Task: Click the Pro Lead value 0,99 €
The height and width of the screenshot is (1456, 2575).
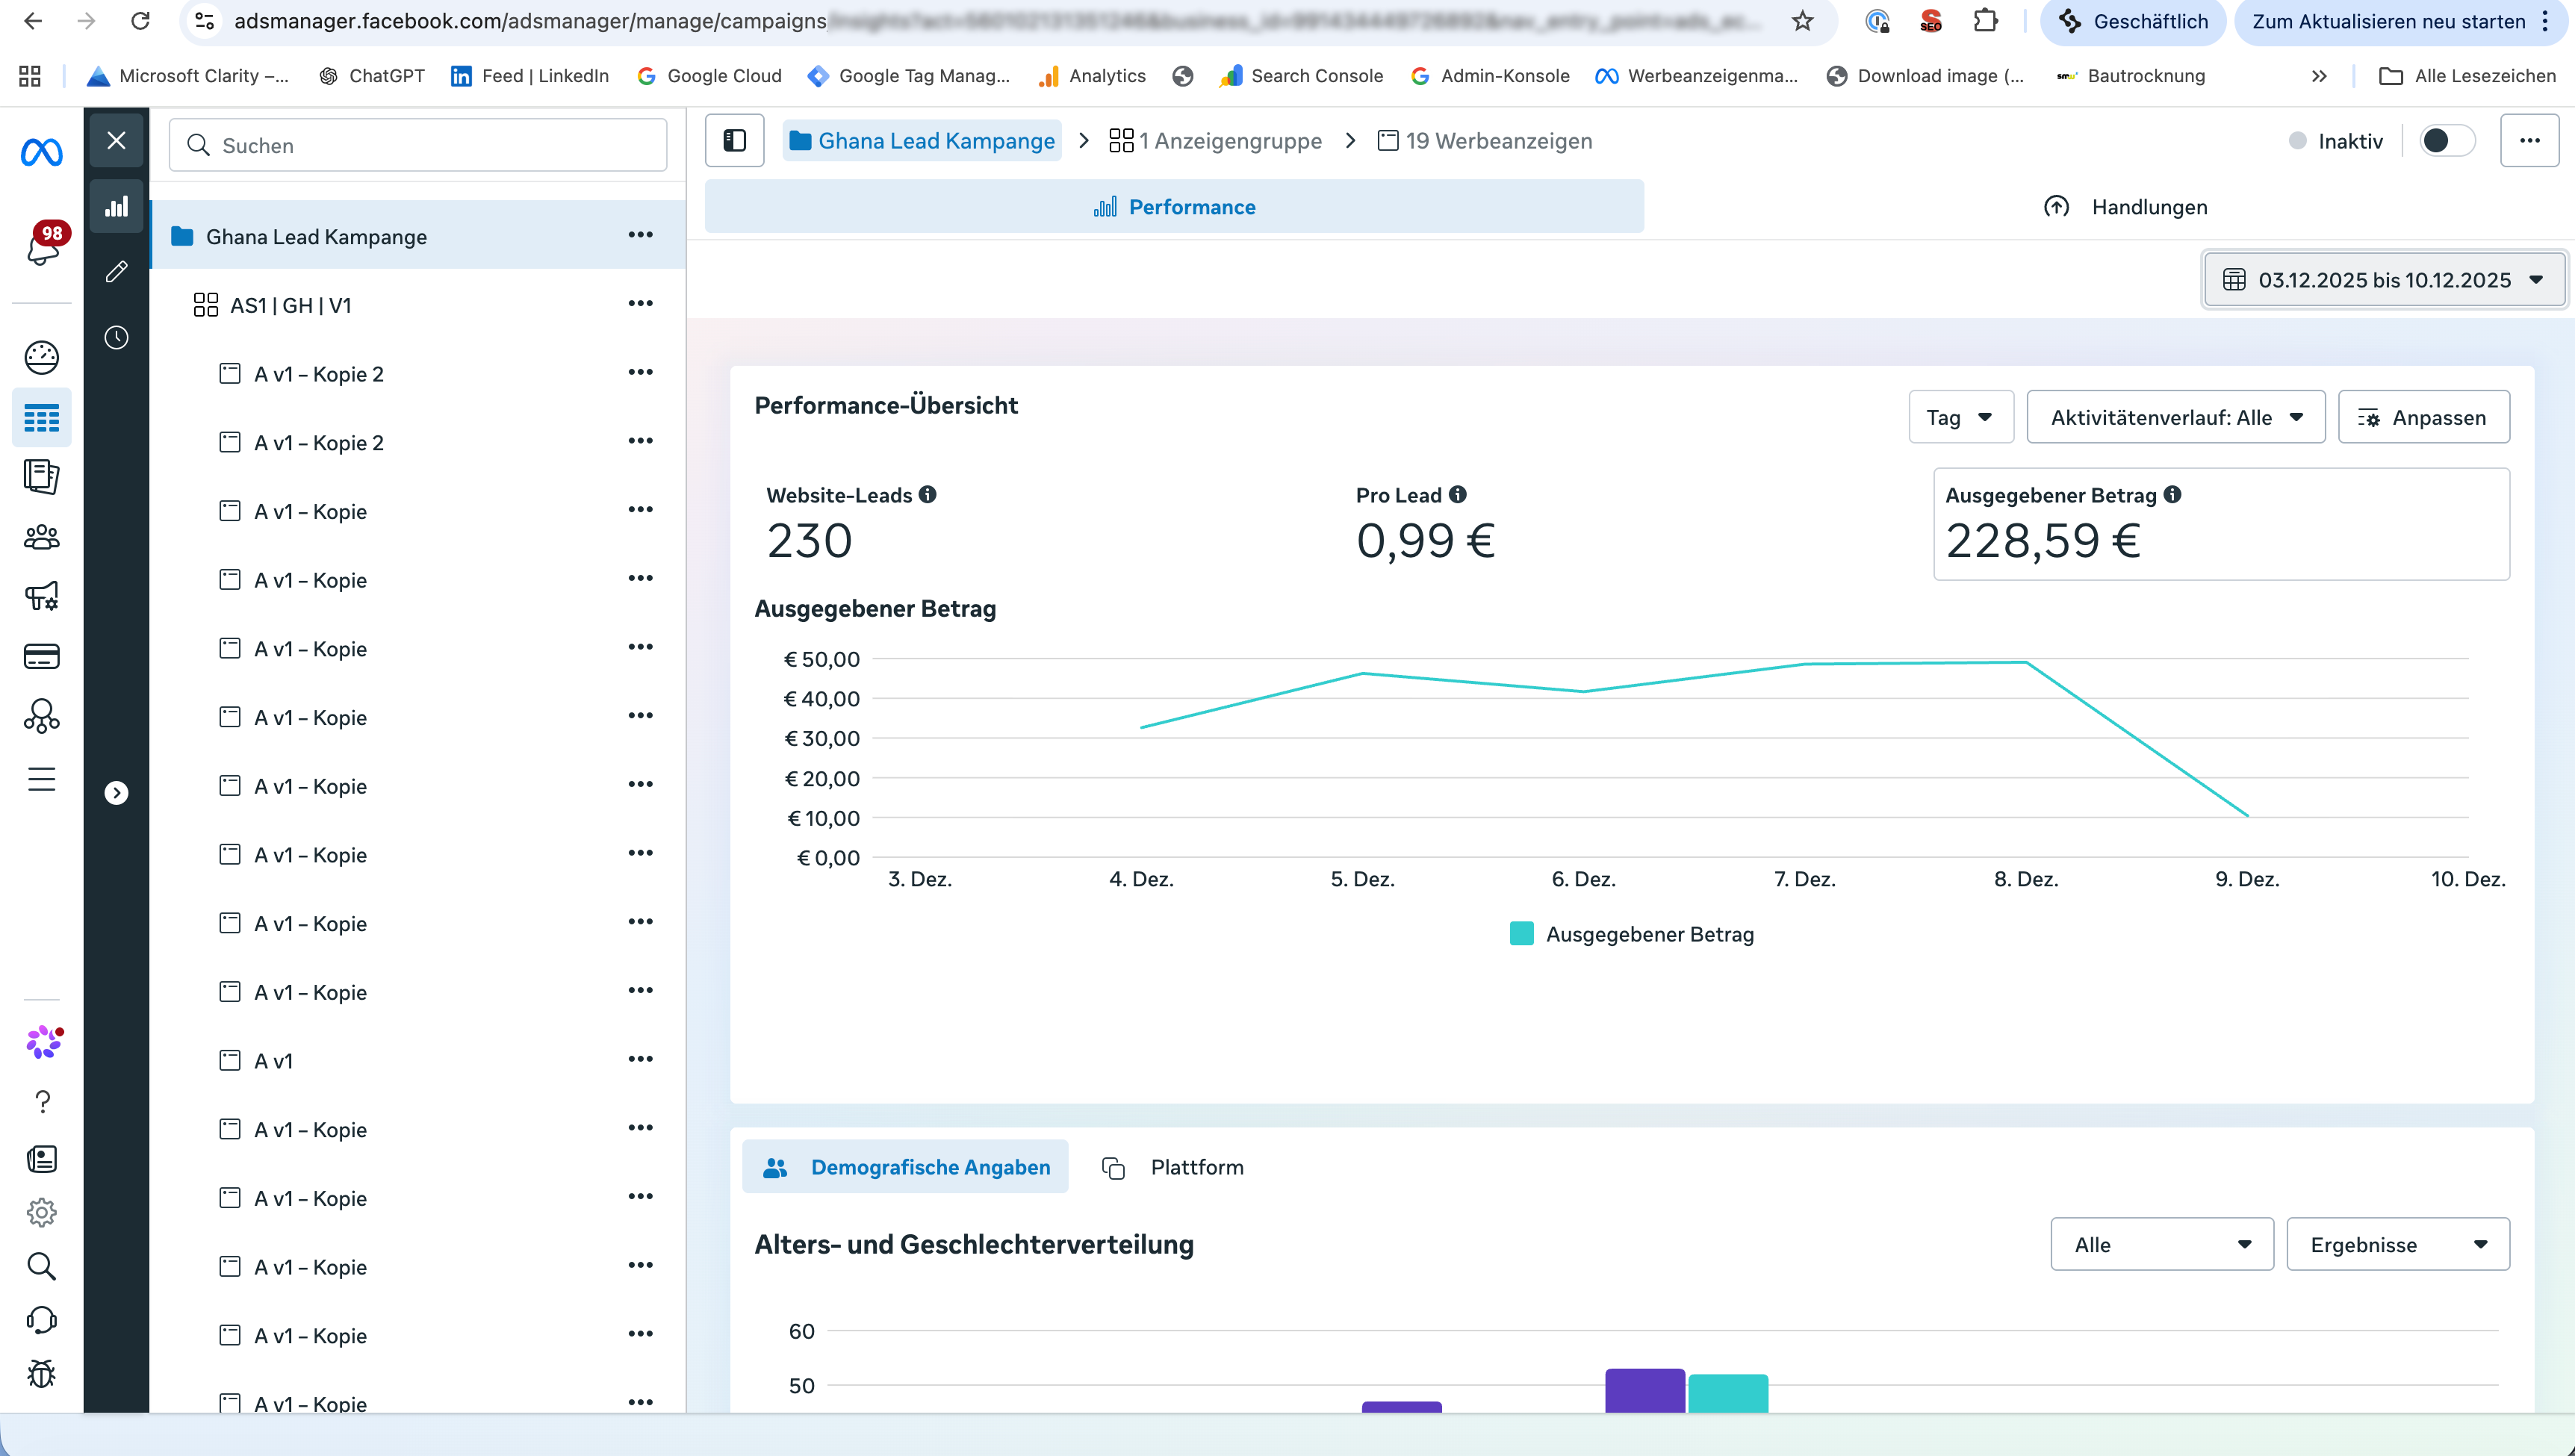Action: tap(1425, 541)
